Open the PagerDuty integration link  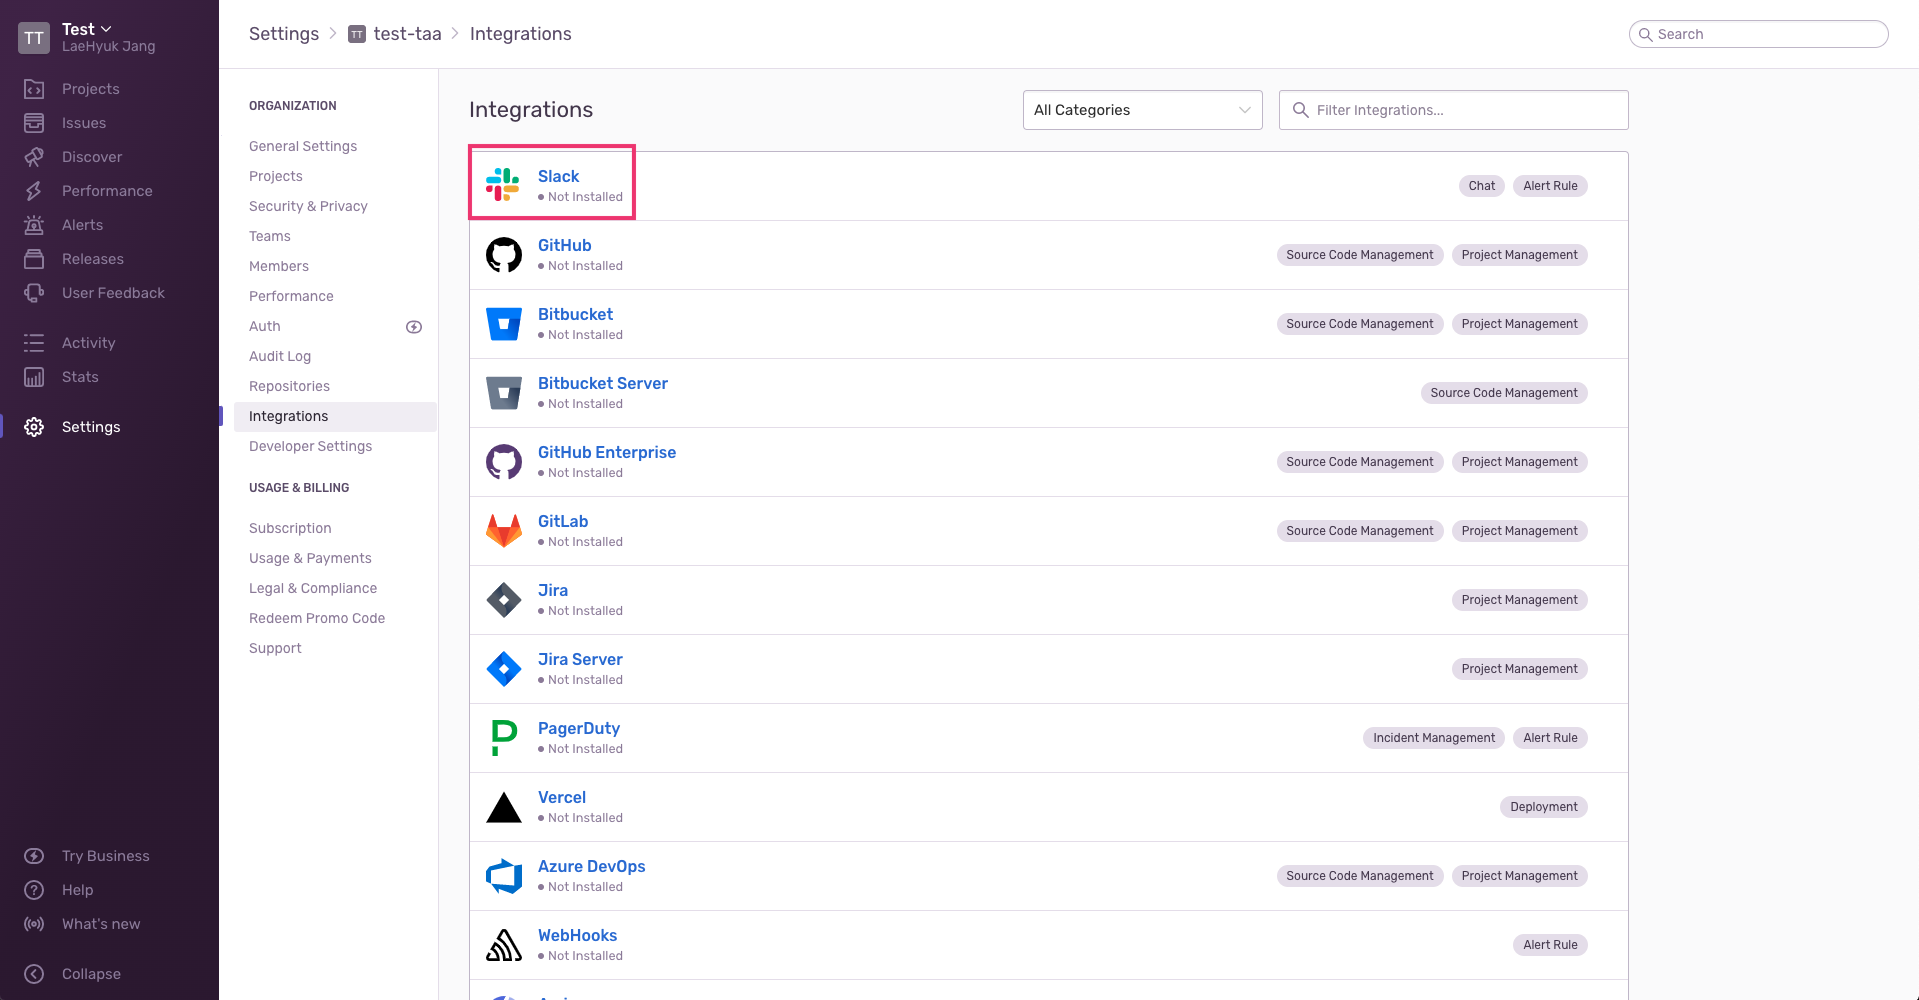pyautogui.click(x=579, y=728)
